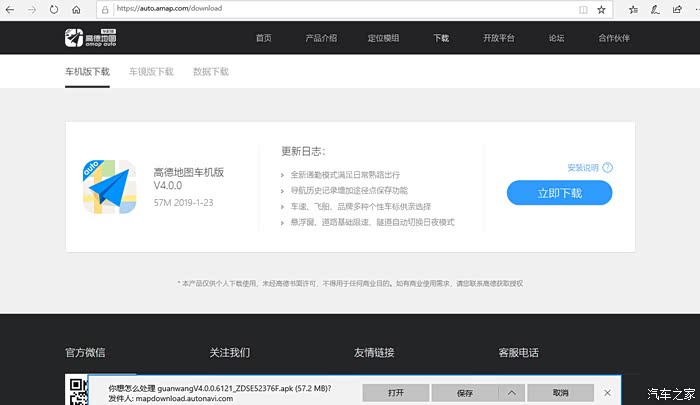Viewport: 700px width, 405px height.
Task: Open 产品介绍 in navigation menu
Action: click(x=321, y=38)
